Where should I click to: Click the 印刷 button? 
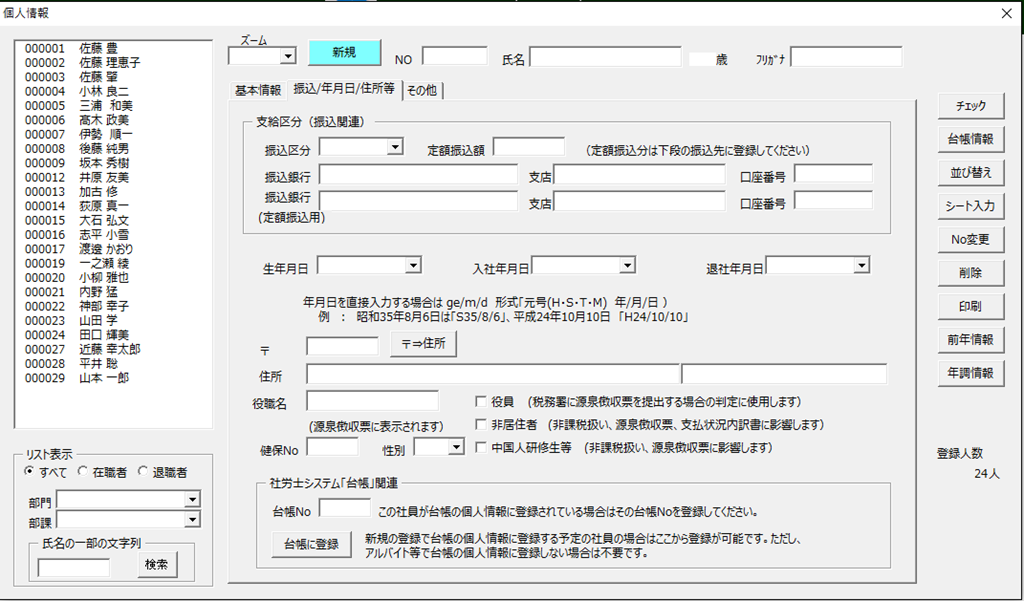coord(970,306)
